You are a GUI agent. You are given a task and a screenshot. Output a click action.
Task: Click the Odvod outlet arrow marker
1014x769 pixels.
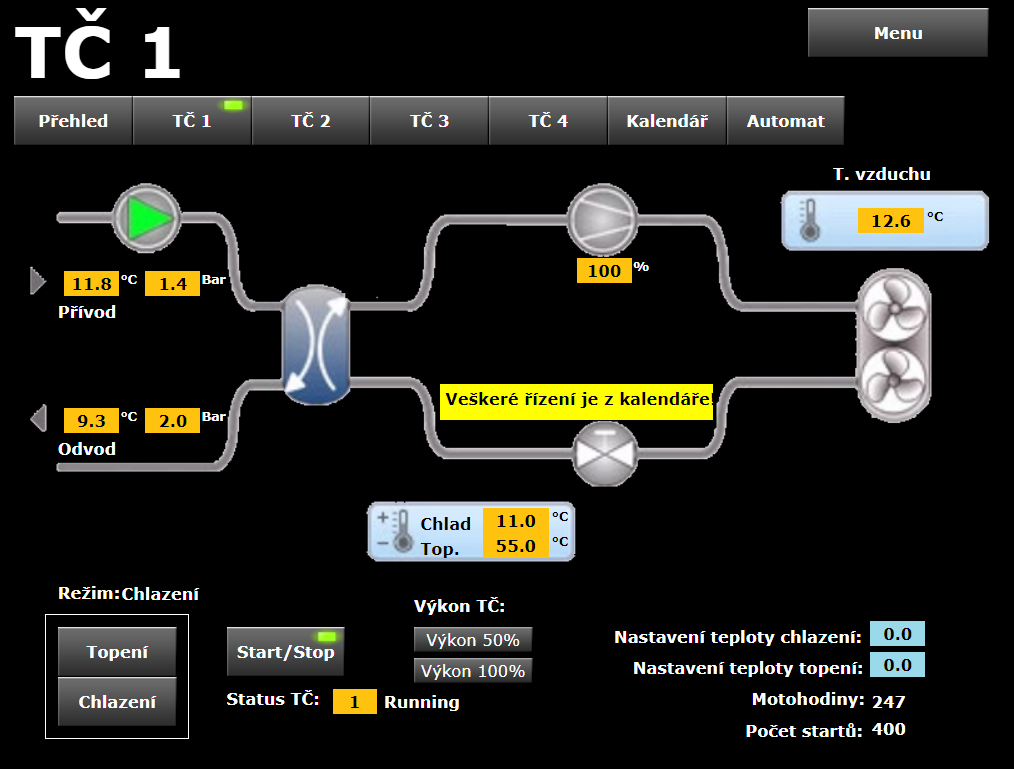38,418
